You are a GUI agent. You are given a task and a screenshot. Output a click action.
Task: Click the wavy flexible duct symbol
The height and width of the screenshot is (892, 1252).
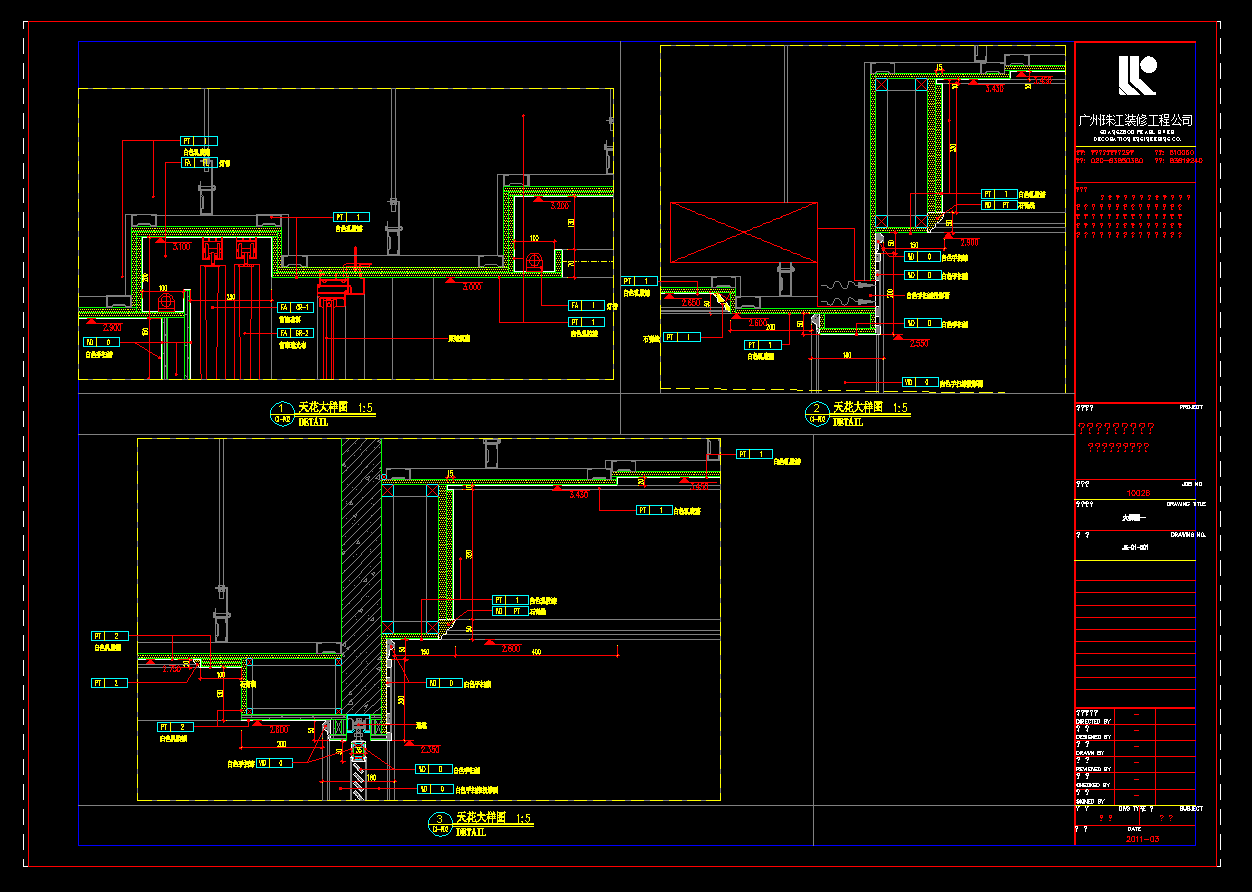[x=846, y=292]
